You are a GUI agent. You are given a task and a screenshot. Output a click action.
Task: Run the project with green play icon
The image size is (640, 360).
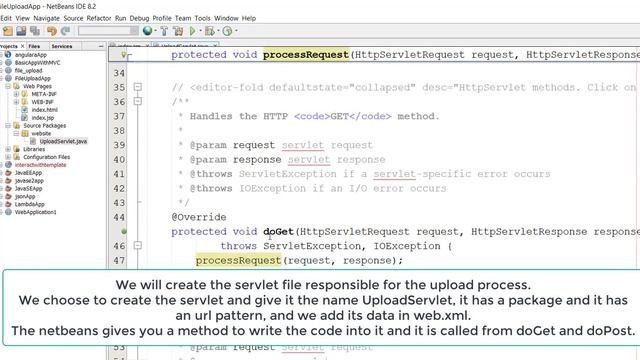point(193,31)
